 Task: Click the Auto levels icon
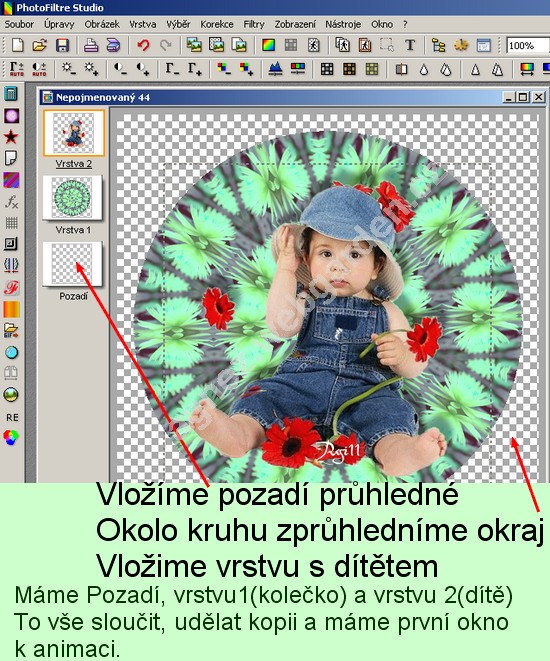(17, 69)
